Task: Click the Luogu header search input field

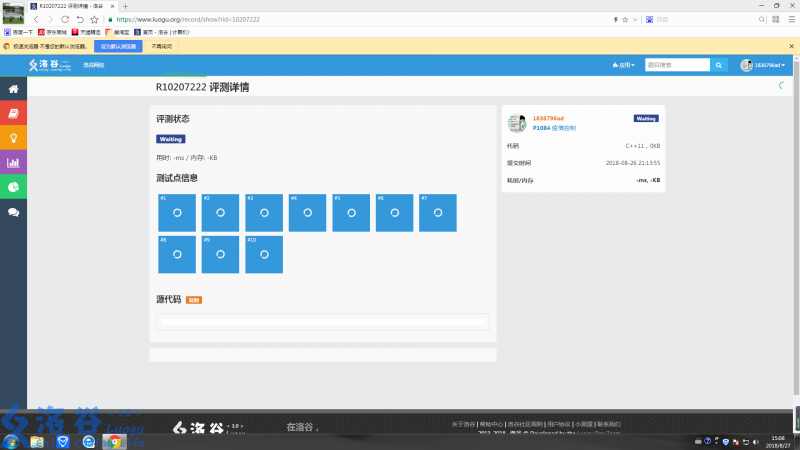Action: pos(677,65)
